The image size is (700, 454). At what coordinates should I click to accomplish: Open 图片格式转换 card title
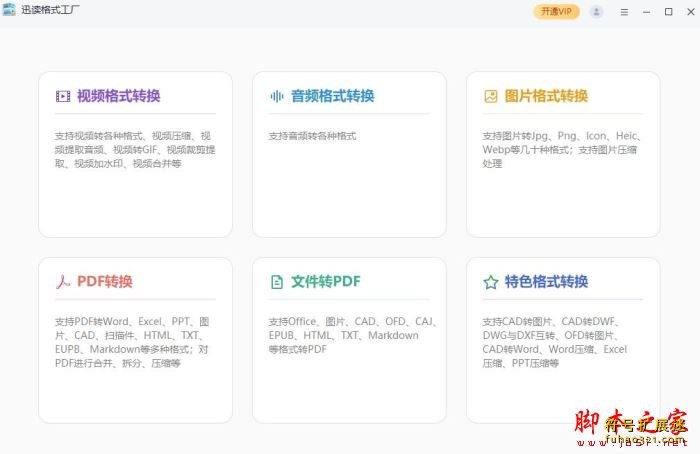[546, 96]
